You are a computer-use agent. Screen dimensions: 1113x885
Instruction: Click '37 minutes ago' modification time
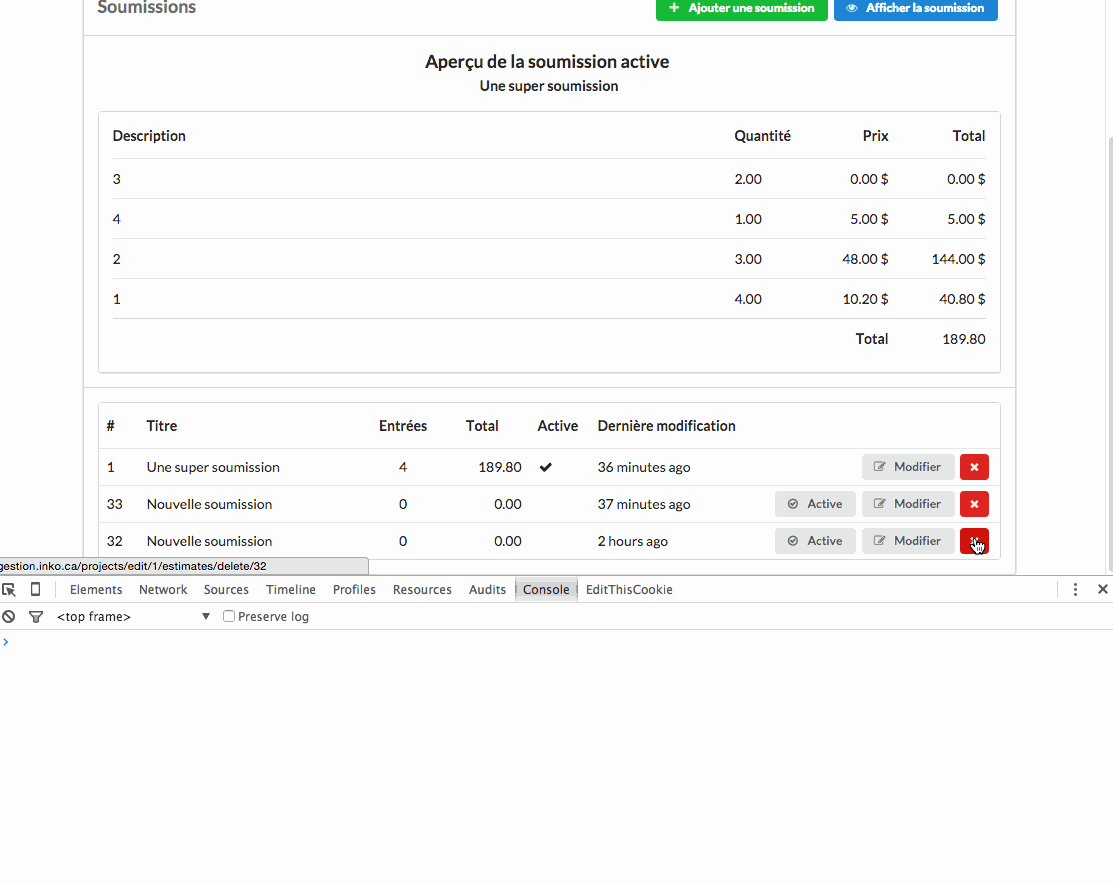click(644, 504)
